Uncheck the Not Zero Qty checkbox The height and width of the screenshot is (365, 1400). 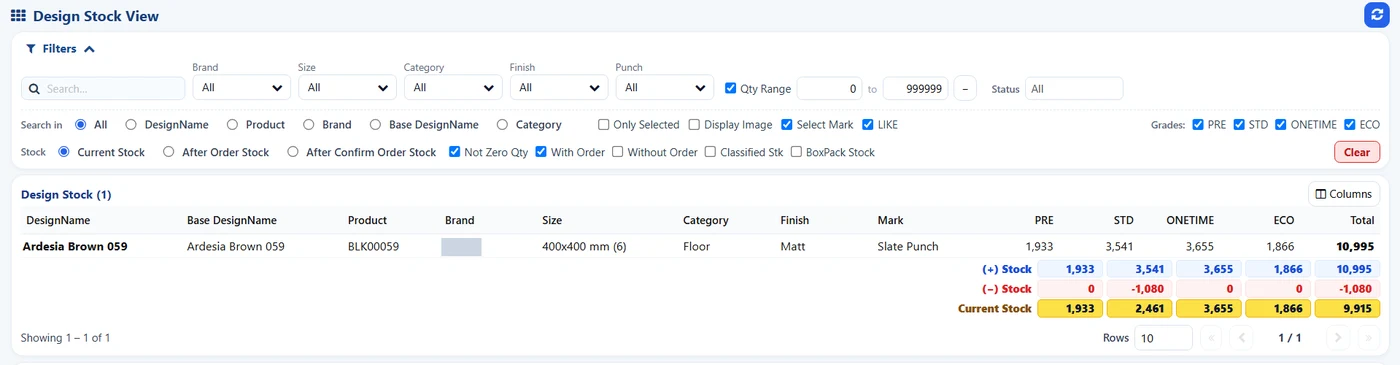point(455,152)
